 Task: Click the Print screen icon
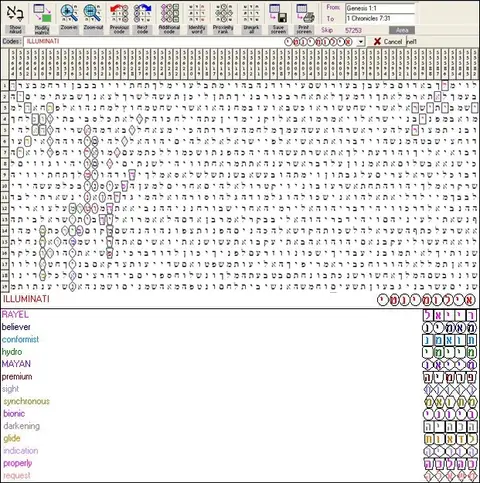tap(304, 13)
